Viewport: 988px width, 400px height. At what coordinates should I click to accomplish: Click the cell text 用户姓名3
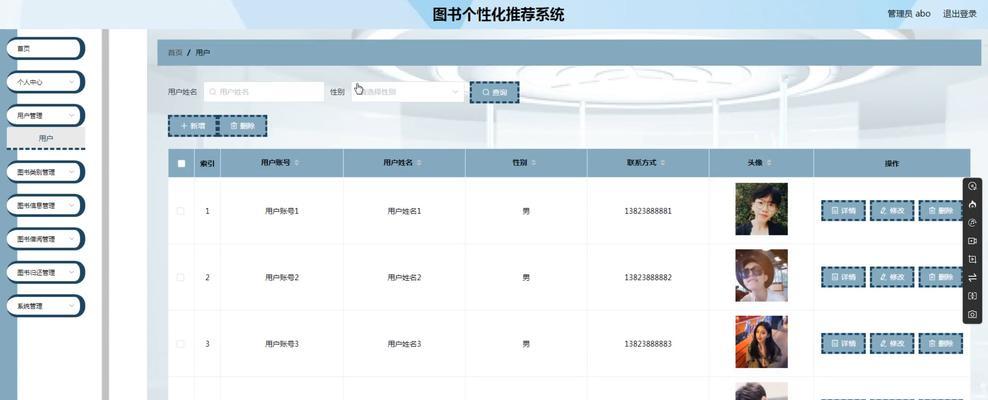point(404,344)
